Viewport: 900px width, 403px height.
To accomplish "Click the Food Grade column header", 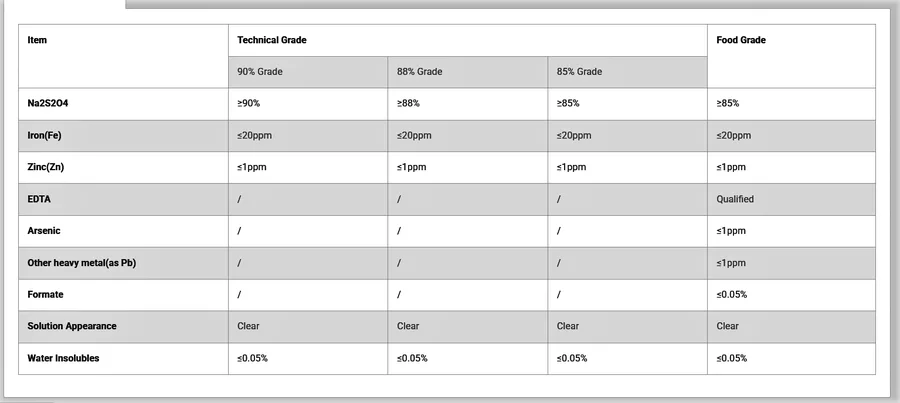I will click(x=791, y=56).
